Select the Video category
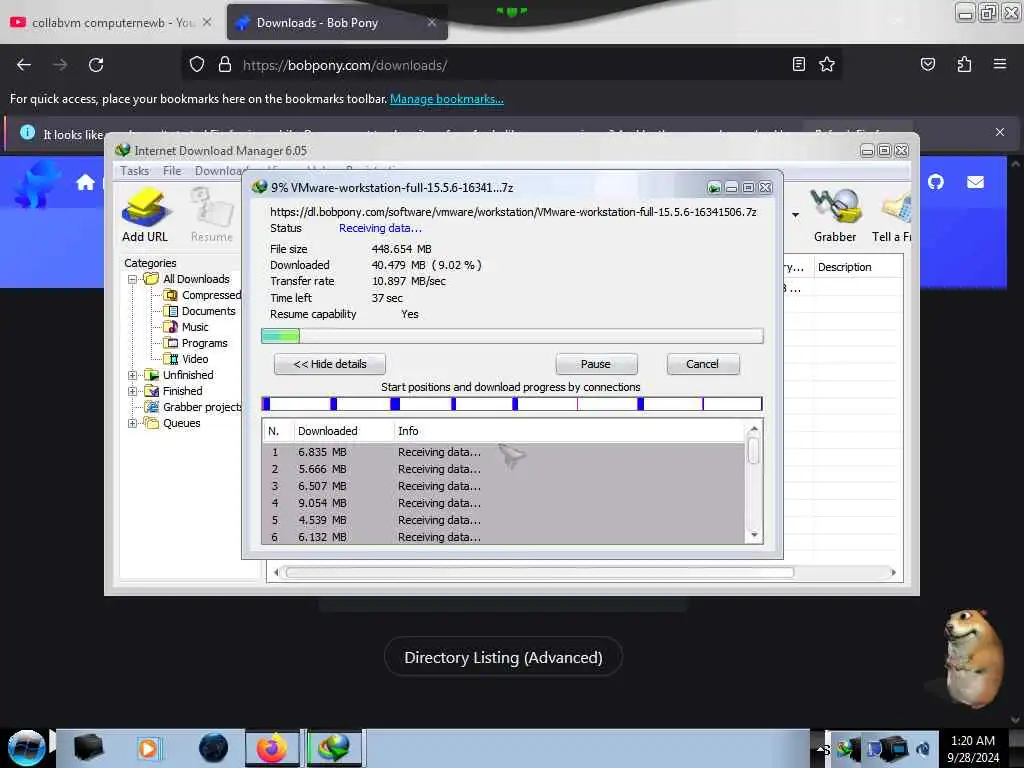Viewport: 1024px width, 768px height. (186, 359)
